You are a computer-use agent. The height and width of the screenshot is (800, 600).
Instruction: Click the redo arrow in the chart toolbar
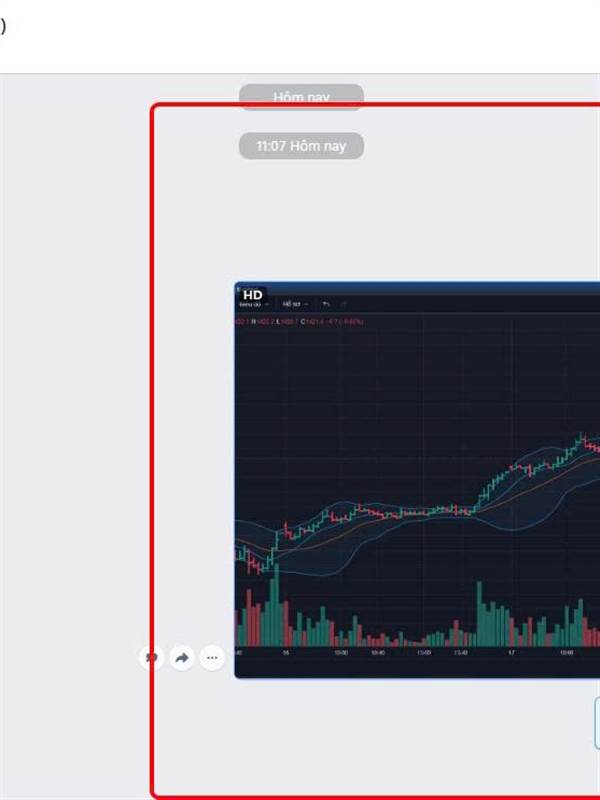pos(343,304)
